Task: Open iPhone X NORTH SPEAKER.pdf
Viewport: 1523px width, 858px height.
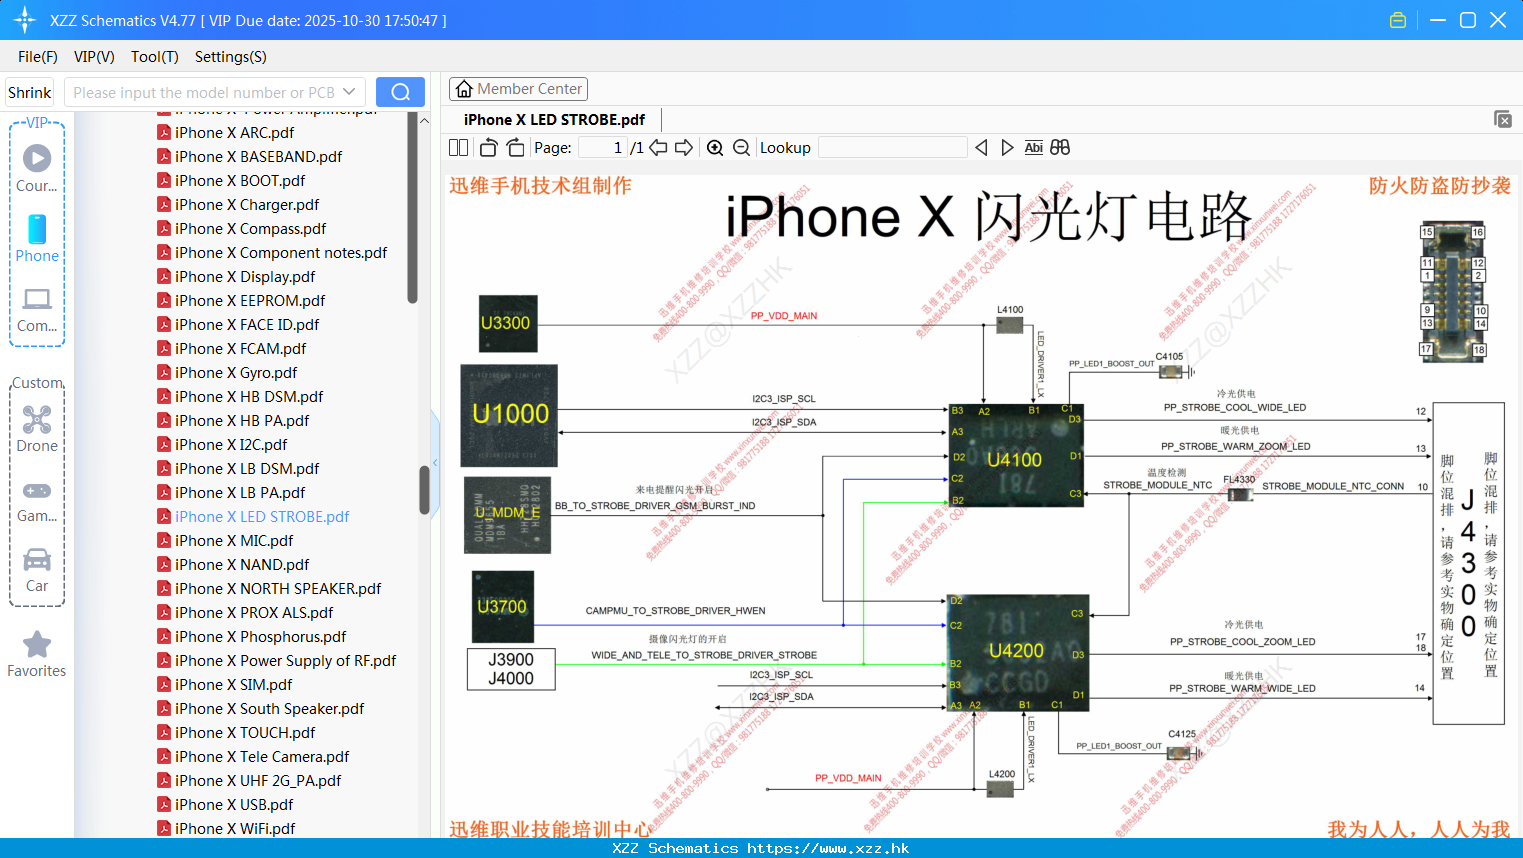Action: pos(278,588)
